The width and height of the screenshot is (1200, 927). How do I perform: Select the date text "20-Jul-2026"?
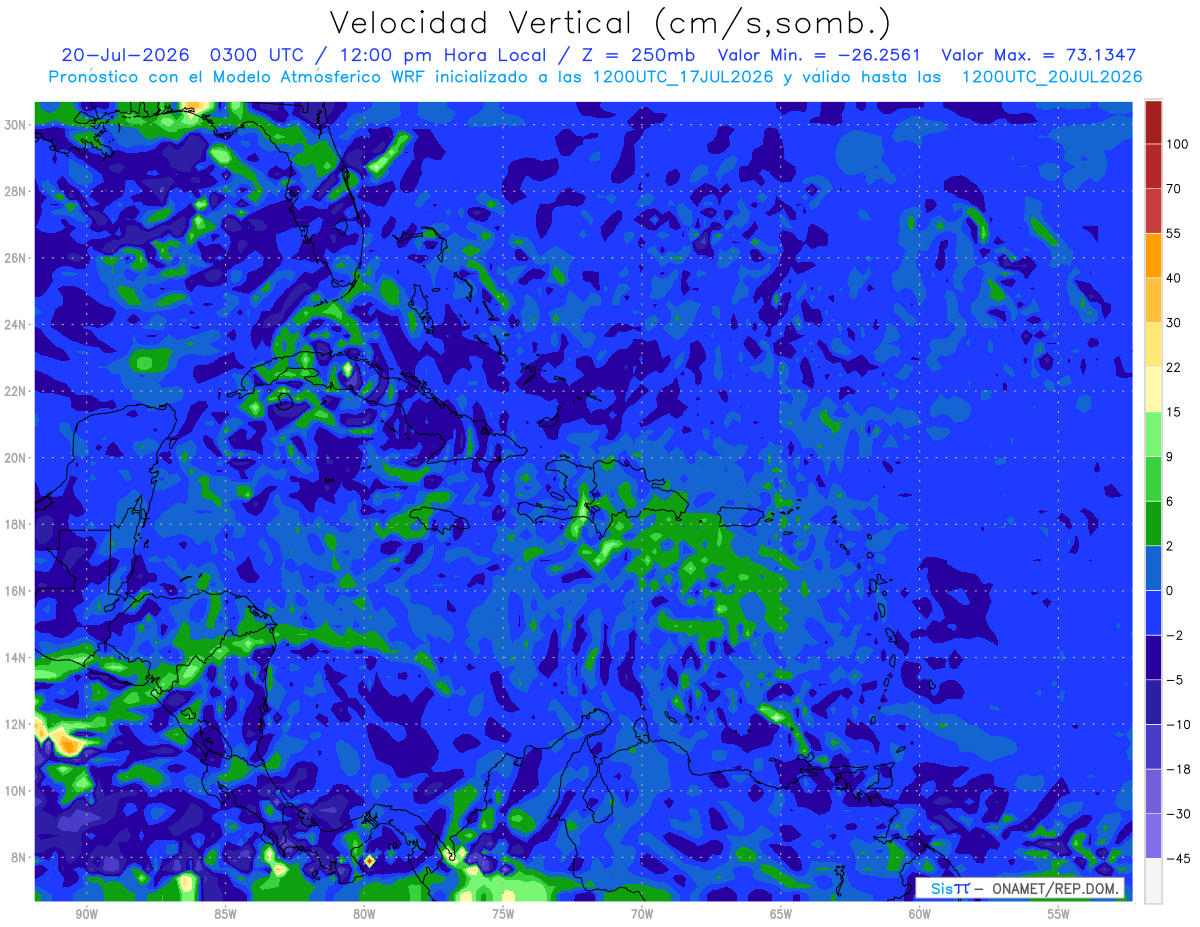127,55
